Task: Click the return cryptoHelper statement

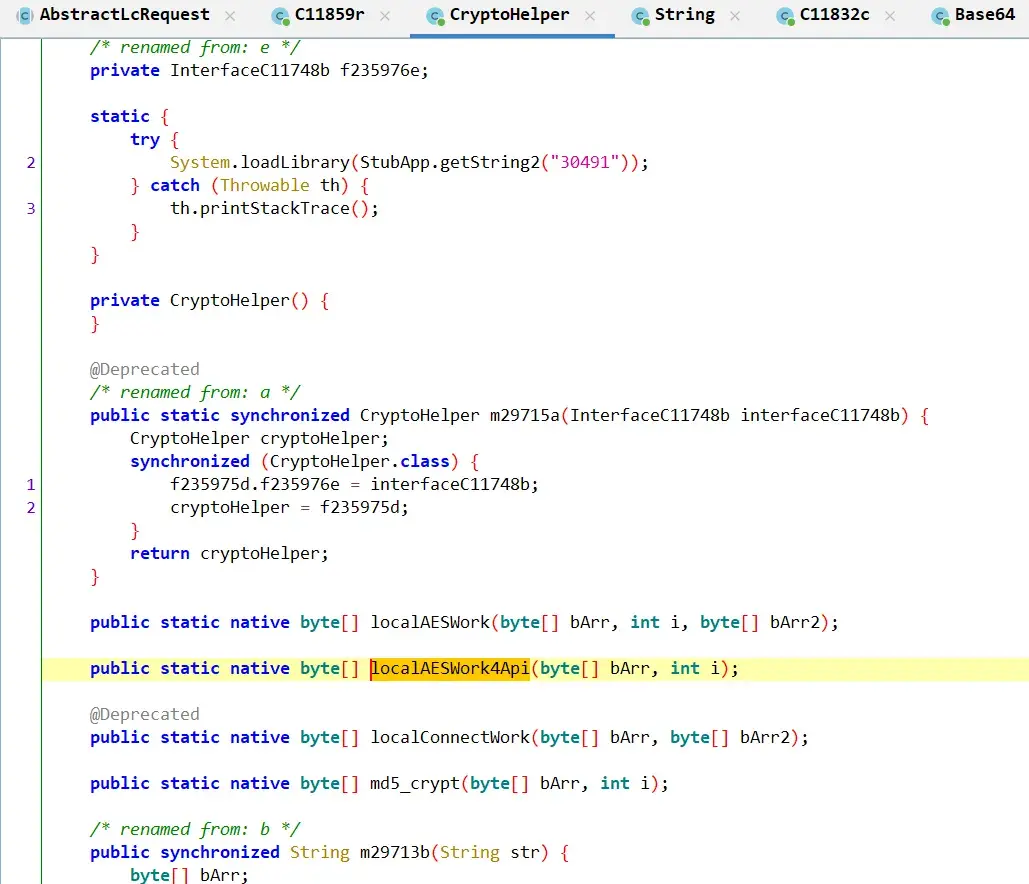Action: pos(229,554)
